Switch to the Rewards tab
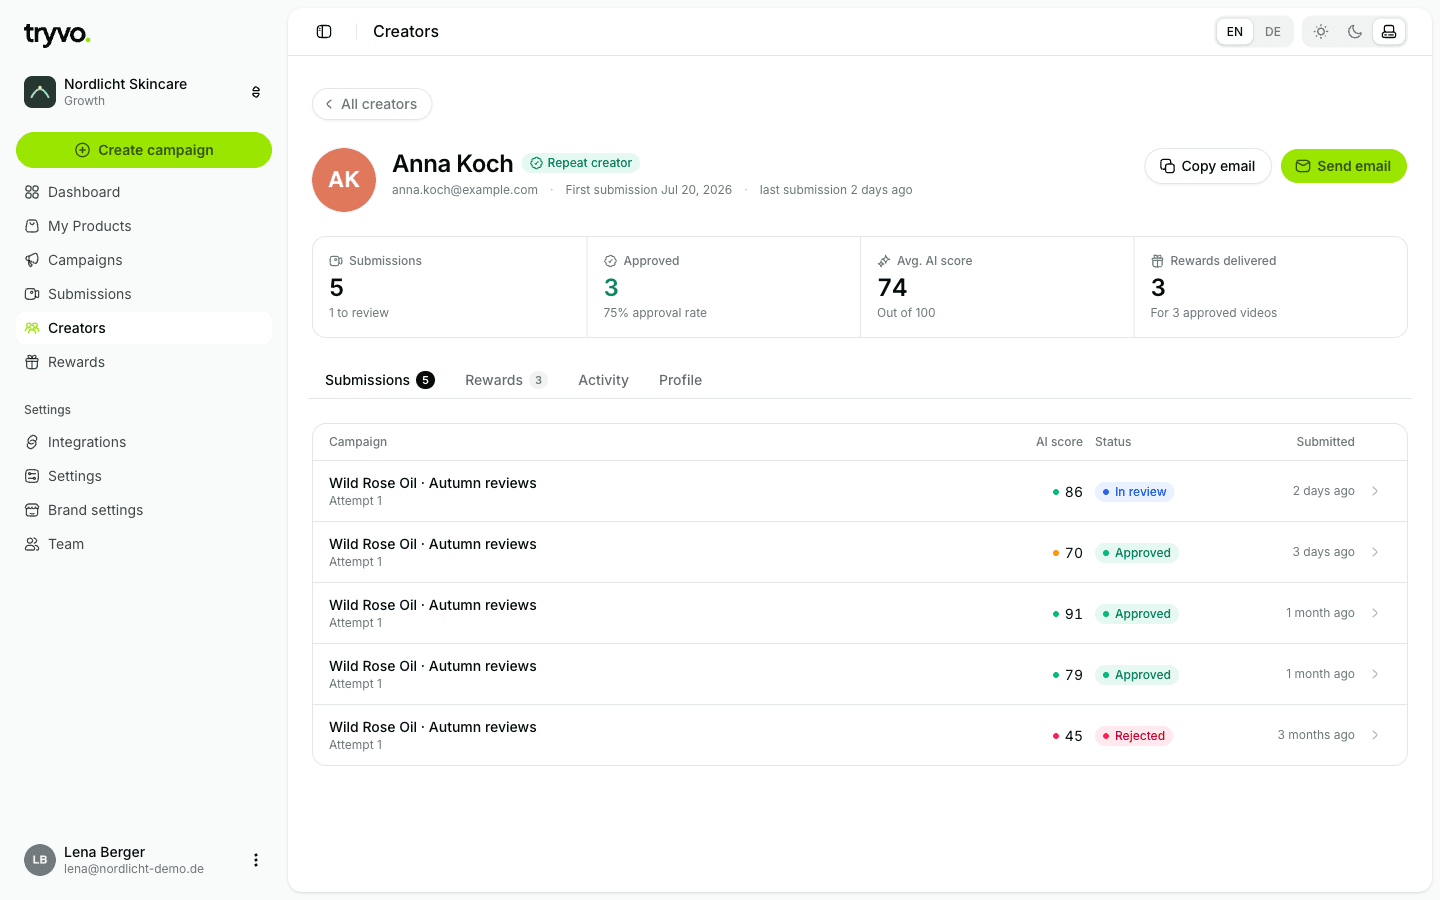The height and width of the screenshot is (900, 1440). pyautogui.click(x=506, y=380)
